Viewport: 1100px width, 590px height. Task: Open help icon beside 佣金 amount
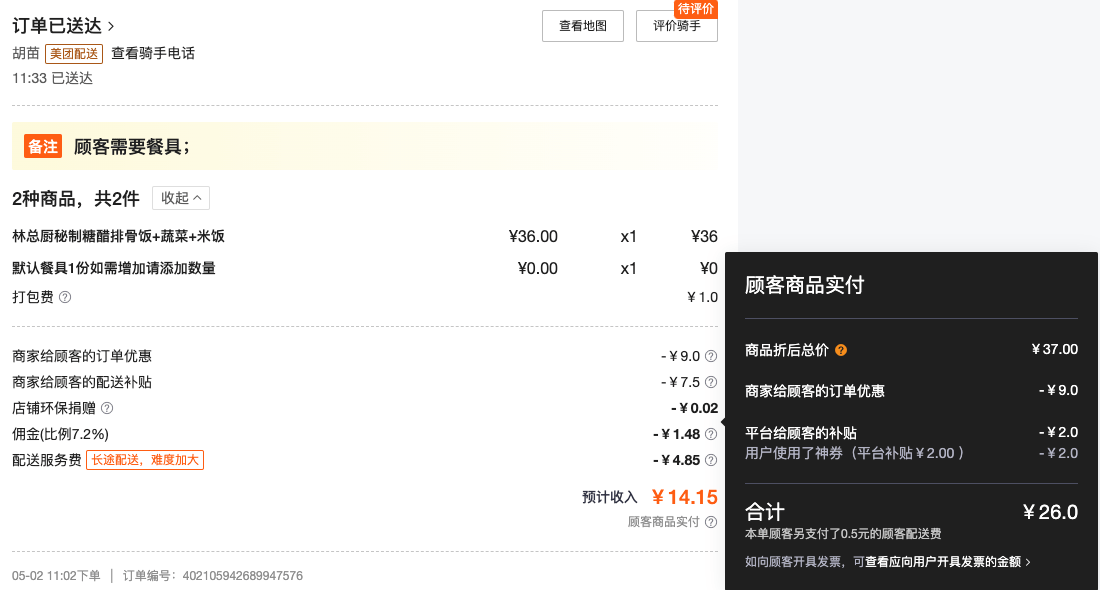711,434
